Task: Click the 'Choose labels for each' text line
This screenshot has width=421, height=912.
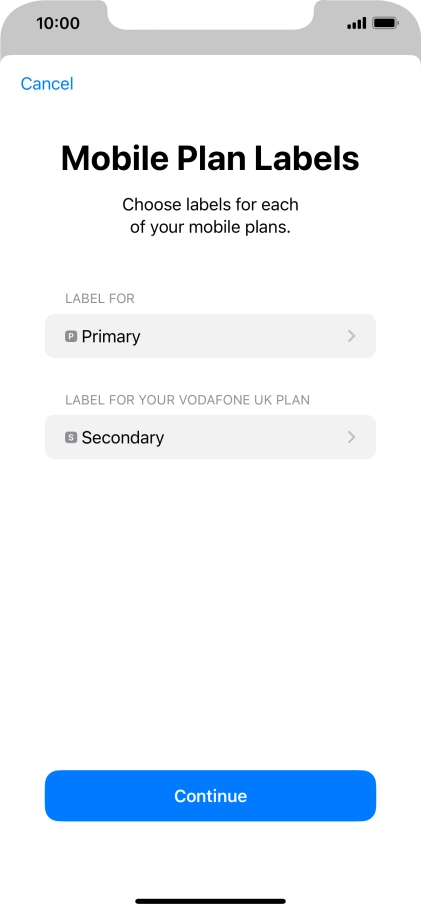Action: [x=210, y=205]
